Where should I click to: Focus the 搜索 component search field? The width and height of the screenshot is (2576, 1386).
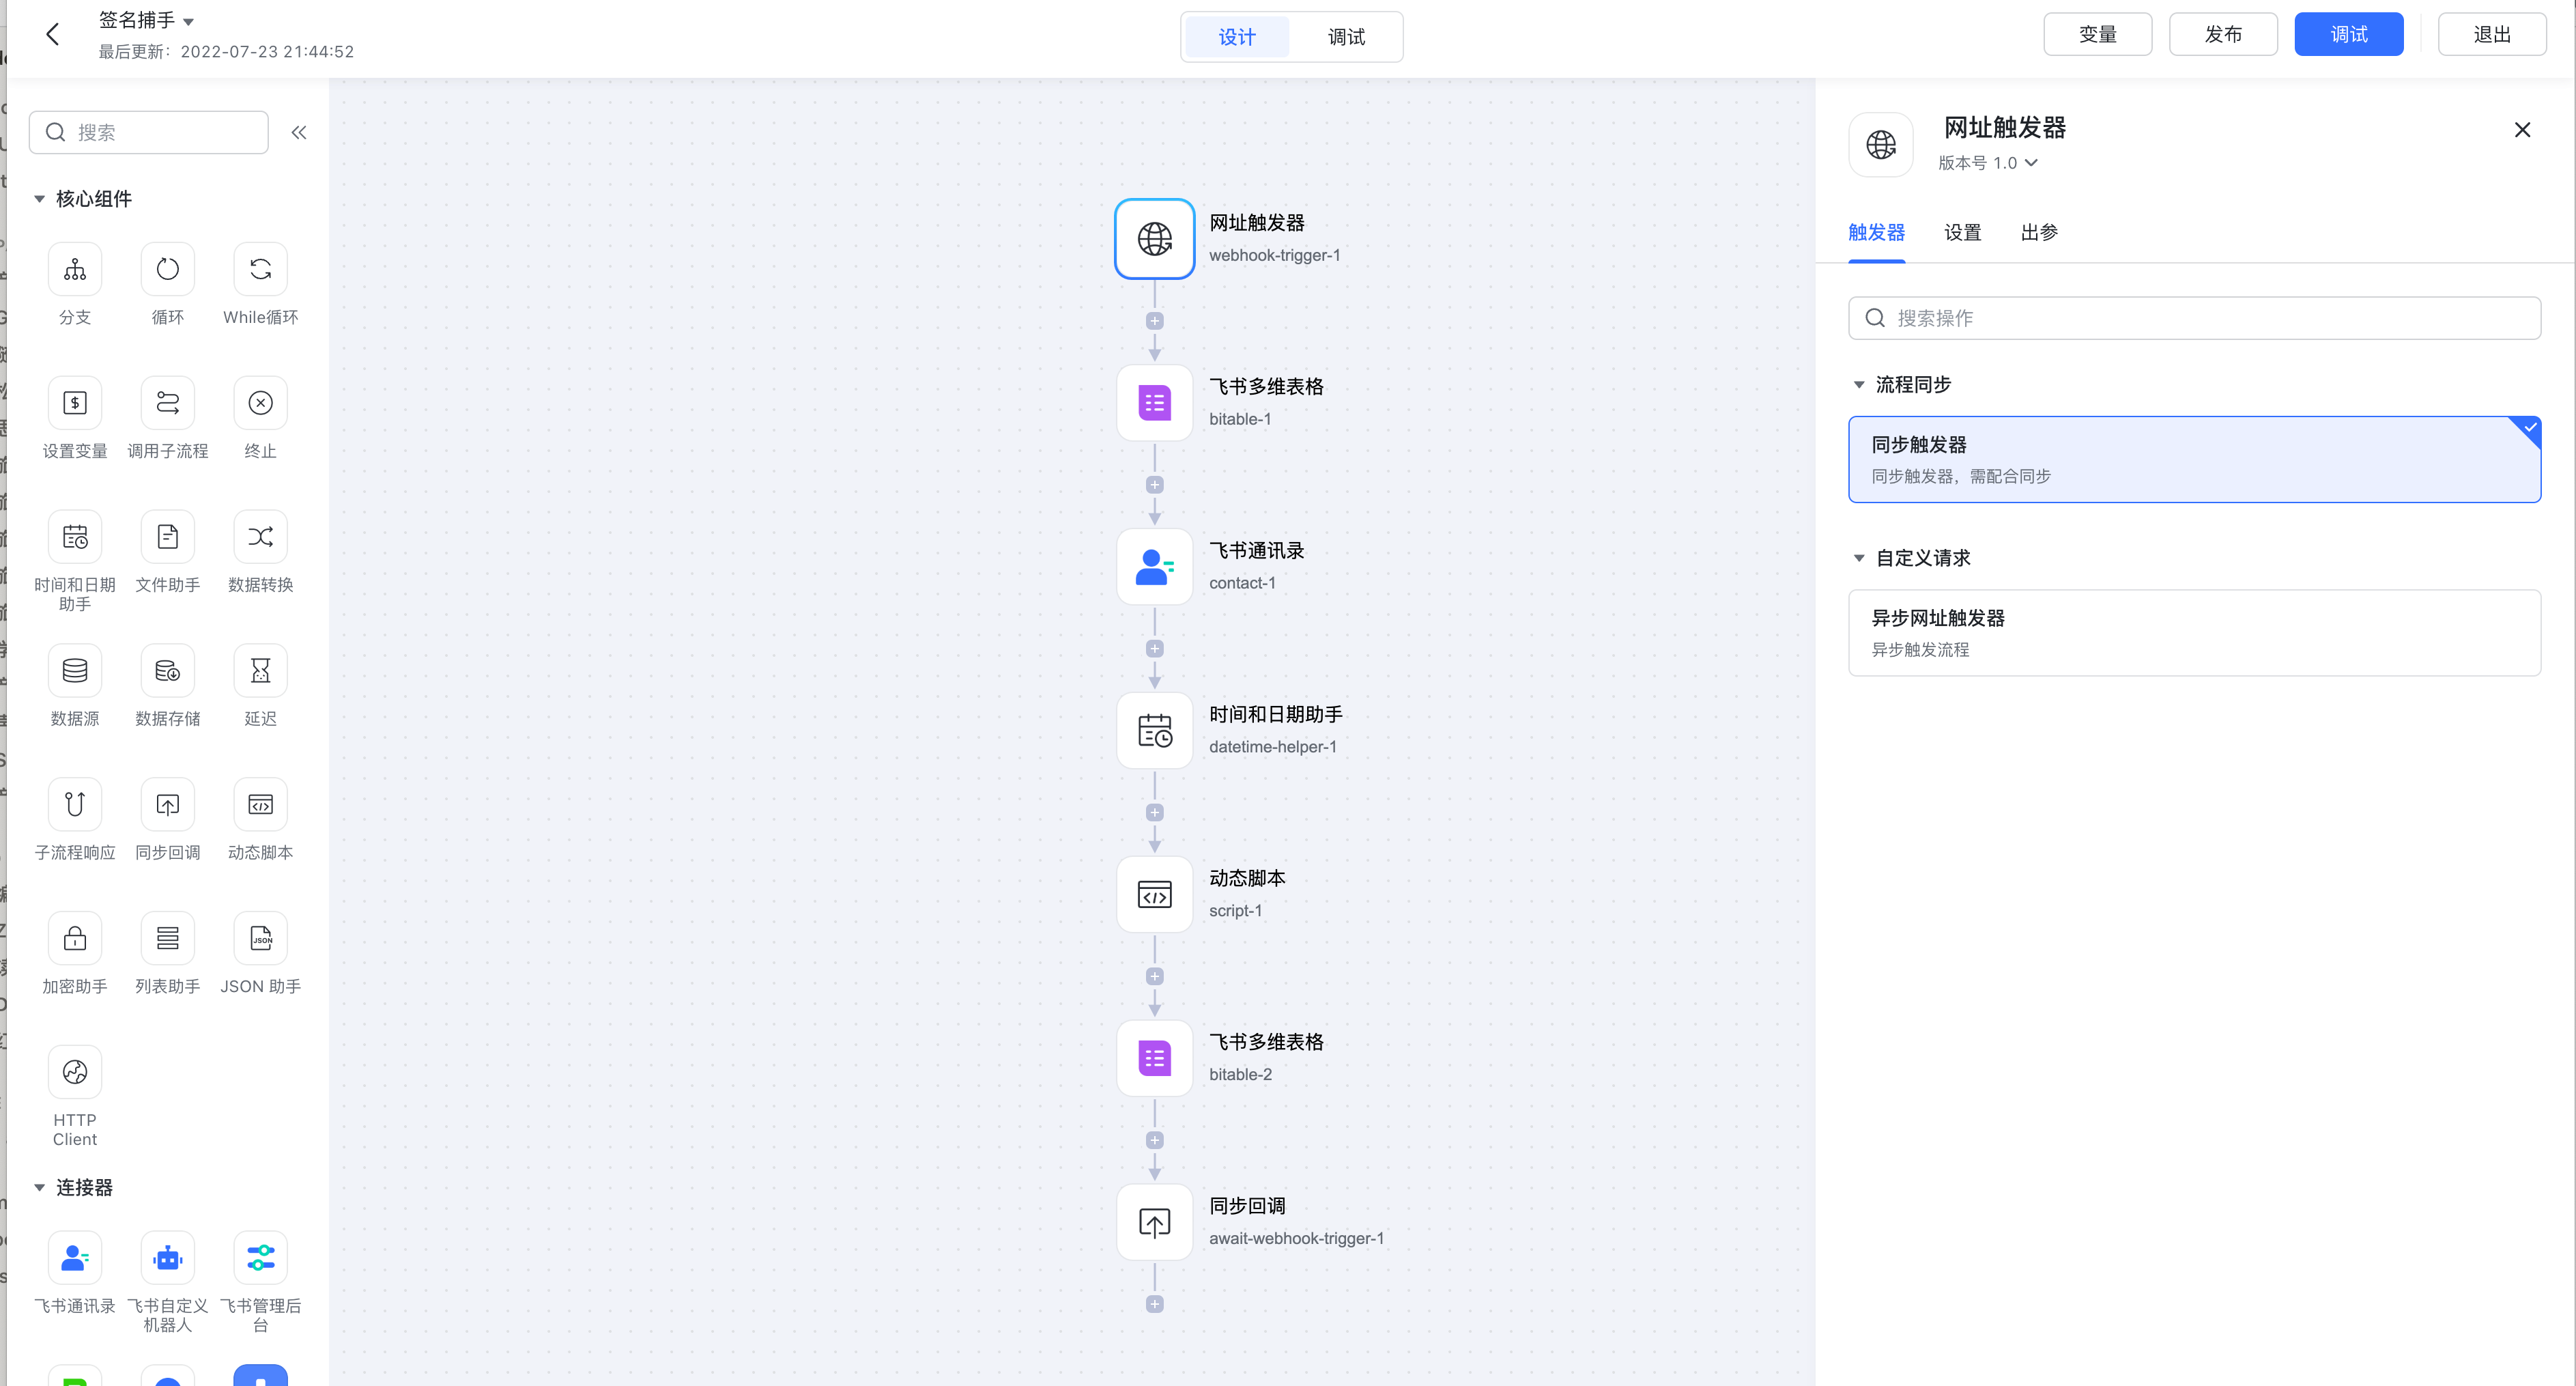(149, 133)
